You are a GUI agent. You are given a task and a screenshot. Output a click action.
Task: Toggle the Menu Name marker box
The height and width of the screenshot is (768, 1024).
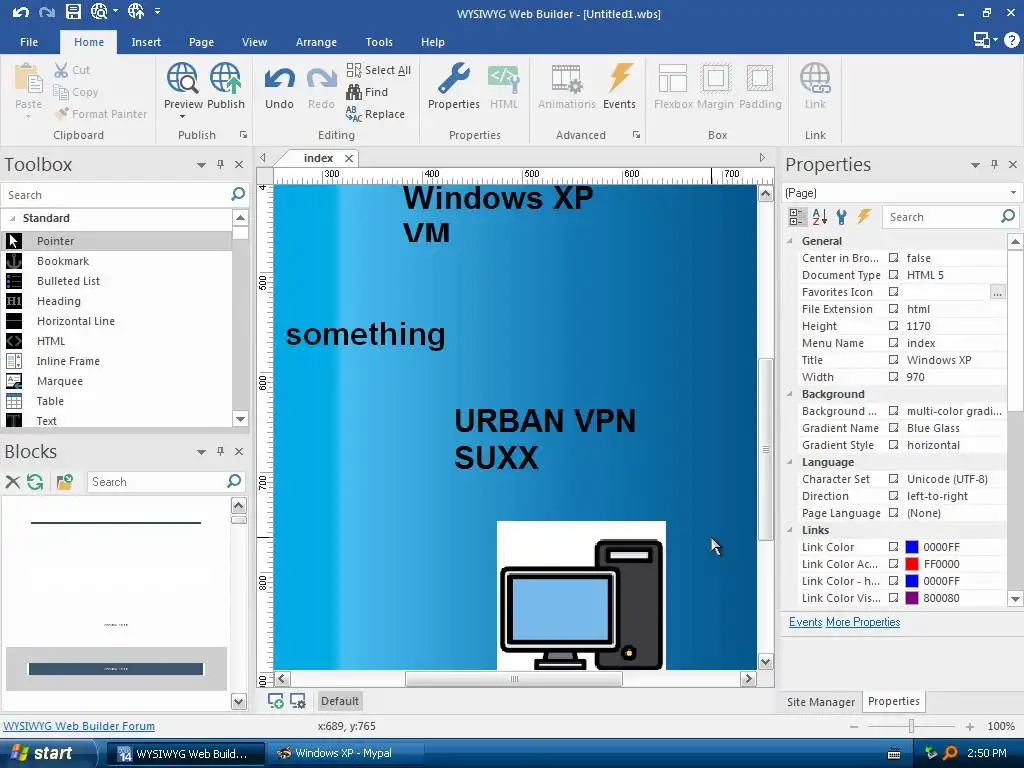pyautogui.click(x=893, y=343)
